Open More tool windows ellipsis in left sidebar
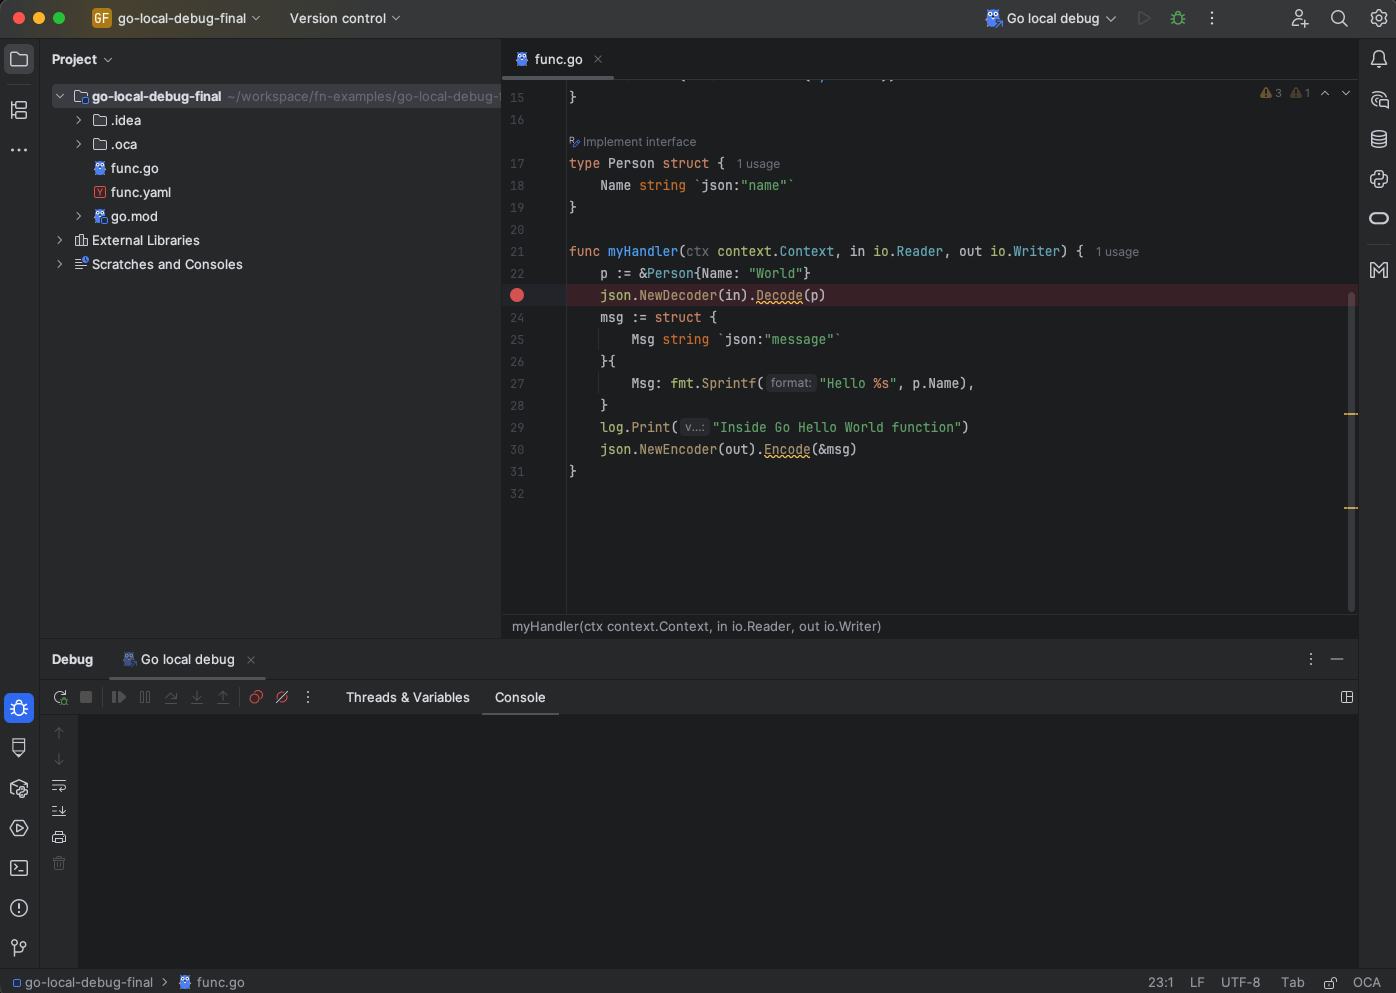This screenshot has height=993, width=1396. pyautogui.click(x=19, y=150)
